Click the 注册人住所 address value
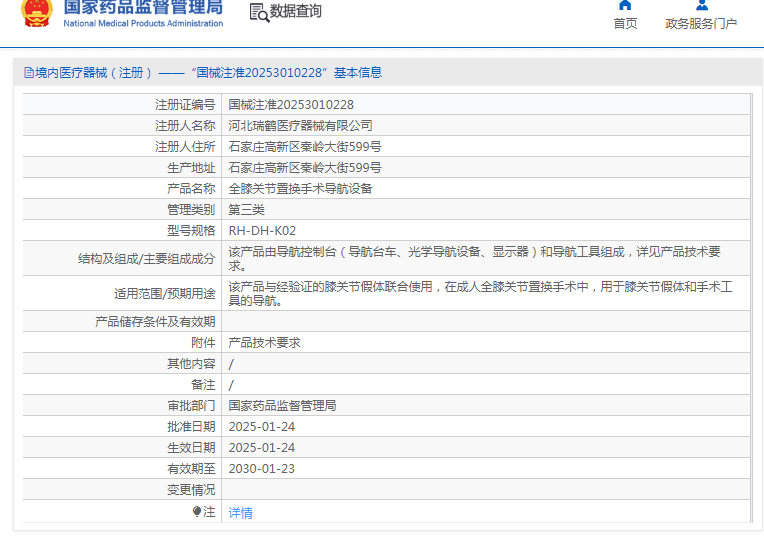 [x=305, y=147]
